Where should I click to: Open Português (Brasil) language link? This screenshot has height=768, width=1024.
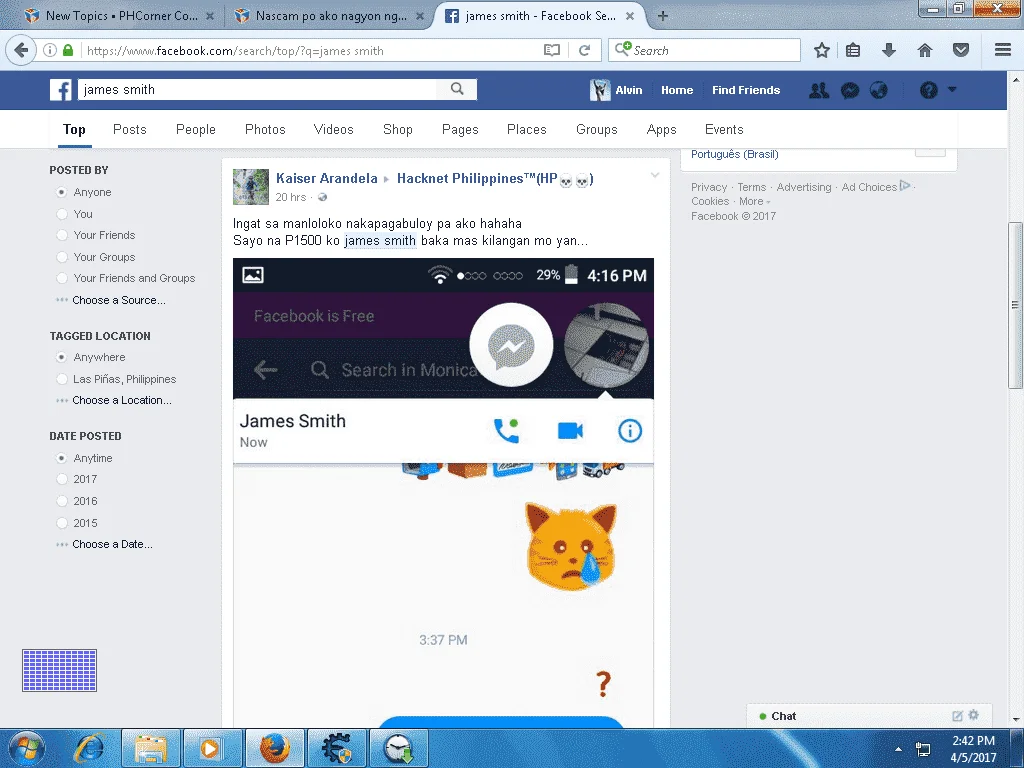point(735,154)
